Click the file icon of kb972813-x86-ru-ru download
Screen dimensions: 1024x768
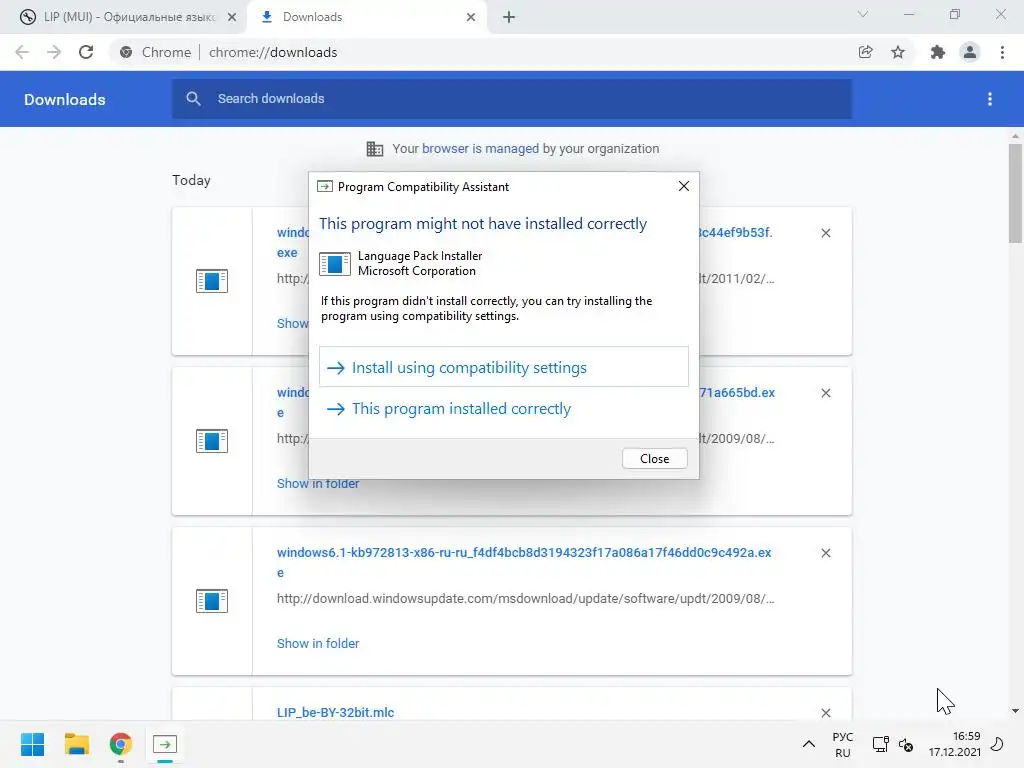click(212, 601)
